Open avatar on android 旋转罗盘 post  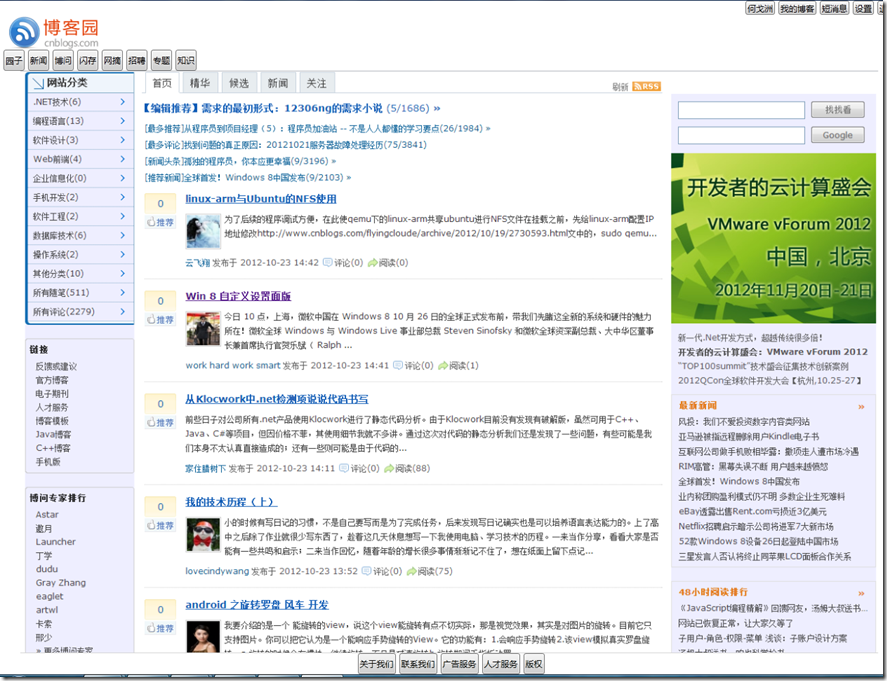point(203,636)
